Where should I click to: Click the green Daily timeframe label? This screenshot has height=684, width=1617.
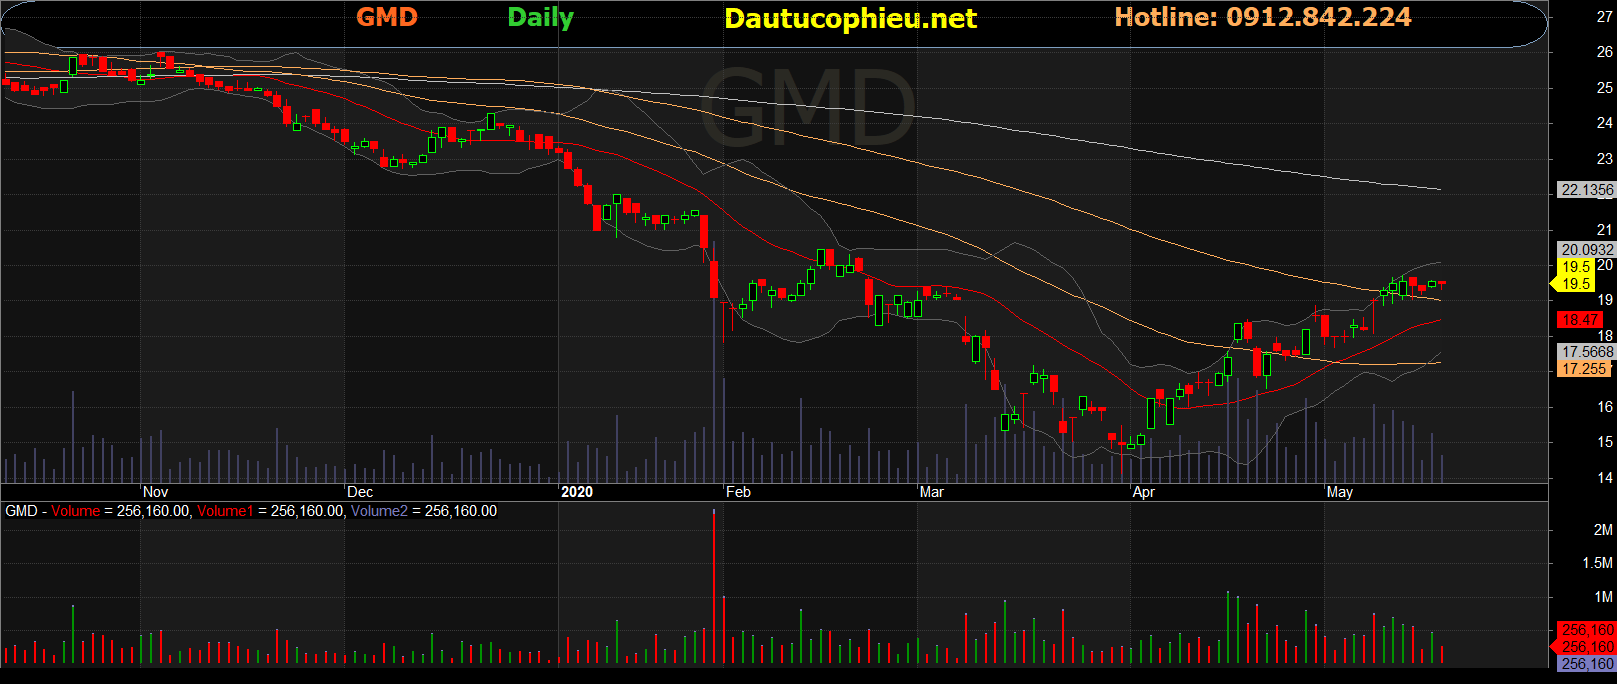540,18
